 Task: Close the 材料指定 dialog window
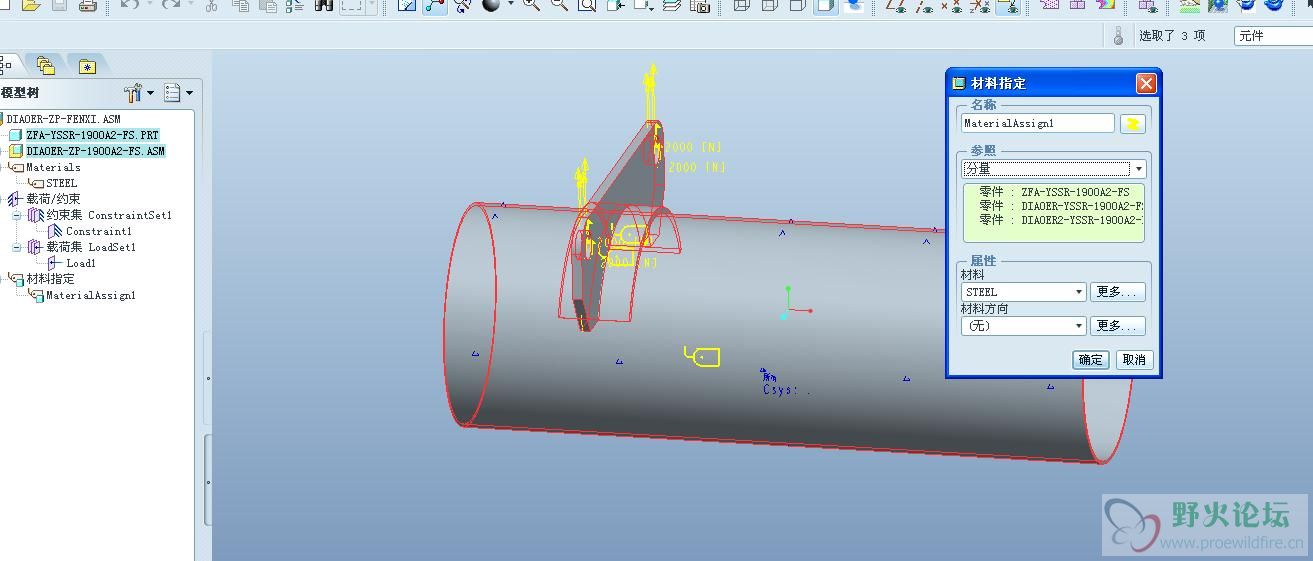click(1146, 83)
